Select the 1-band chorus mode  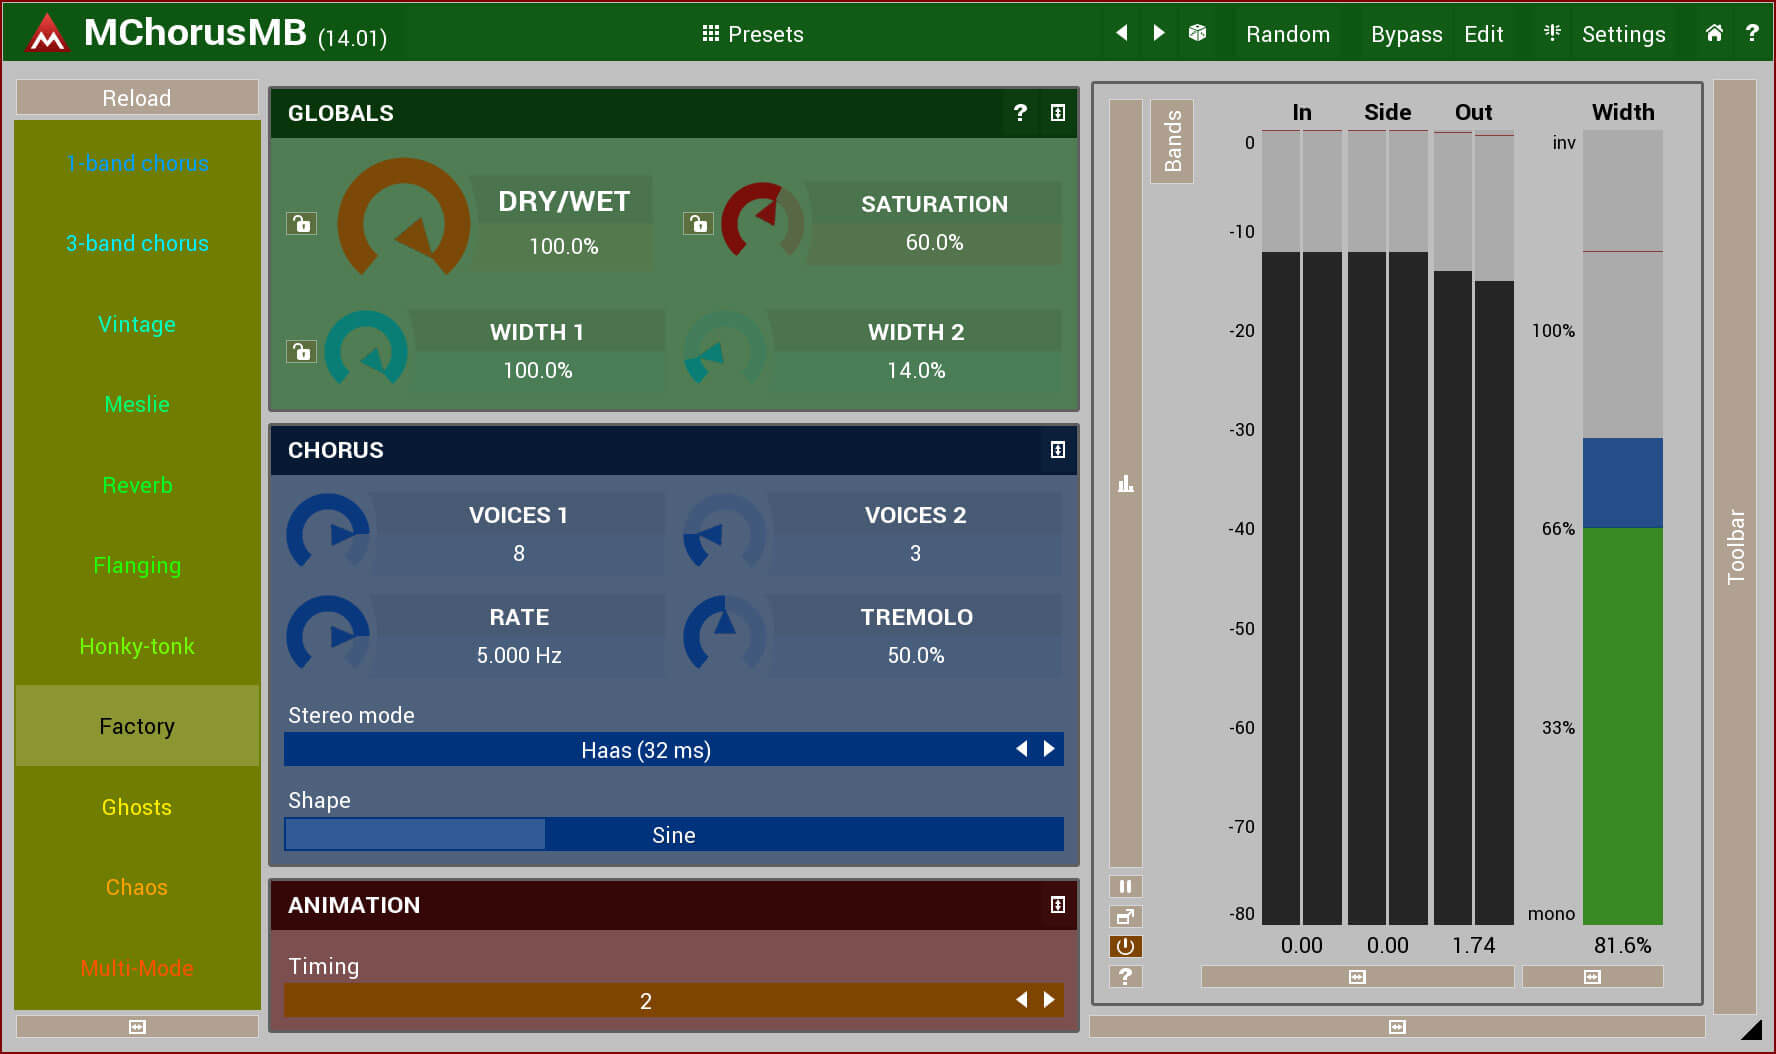click(137, 163)
